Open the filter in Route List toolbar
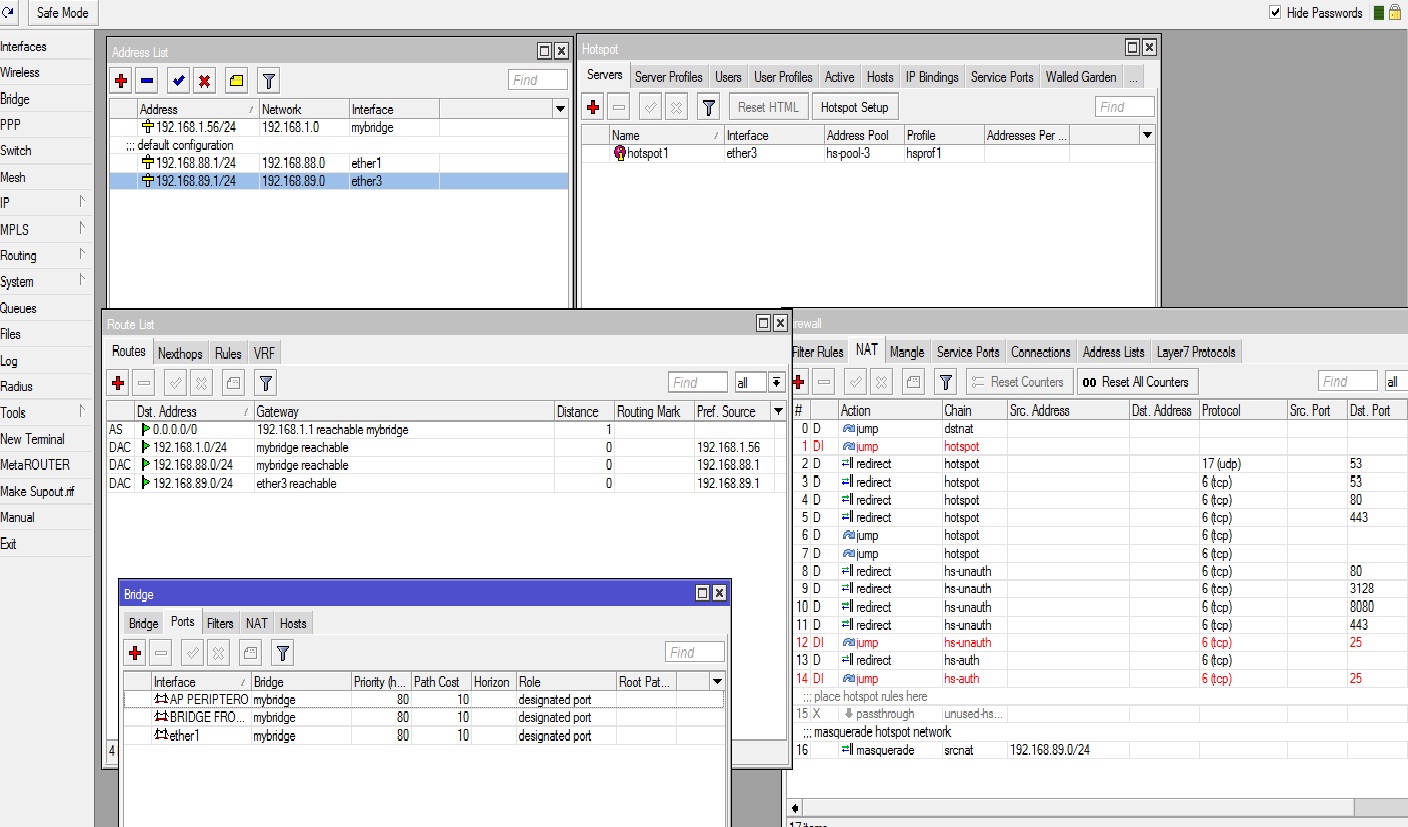 (x=265, y=382)
